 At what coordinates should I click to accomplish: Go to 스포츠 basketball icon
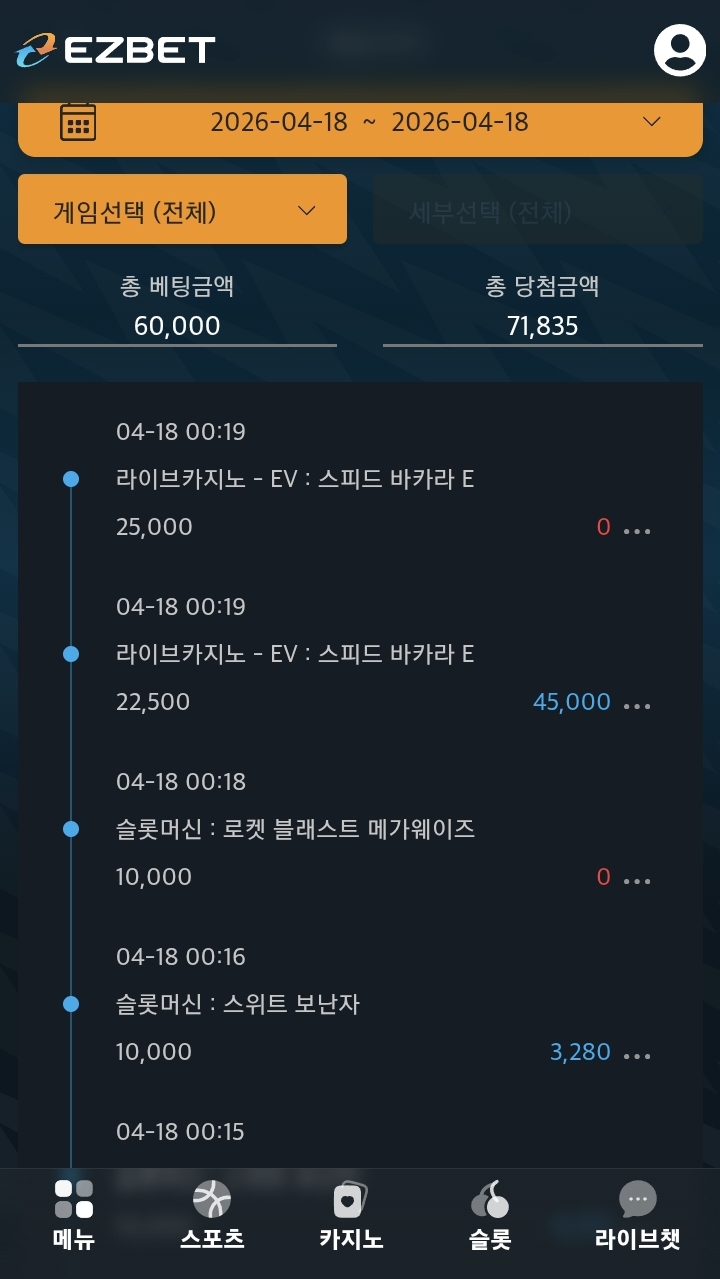(x=212, y=1199)
